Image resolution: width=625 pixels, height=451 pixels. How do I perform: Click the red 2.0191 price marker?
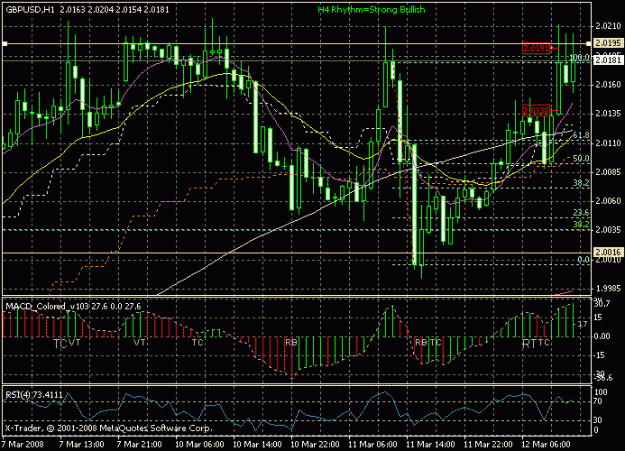tap(536, 48)
